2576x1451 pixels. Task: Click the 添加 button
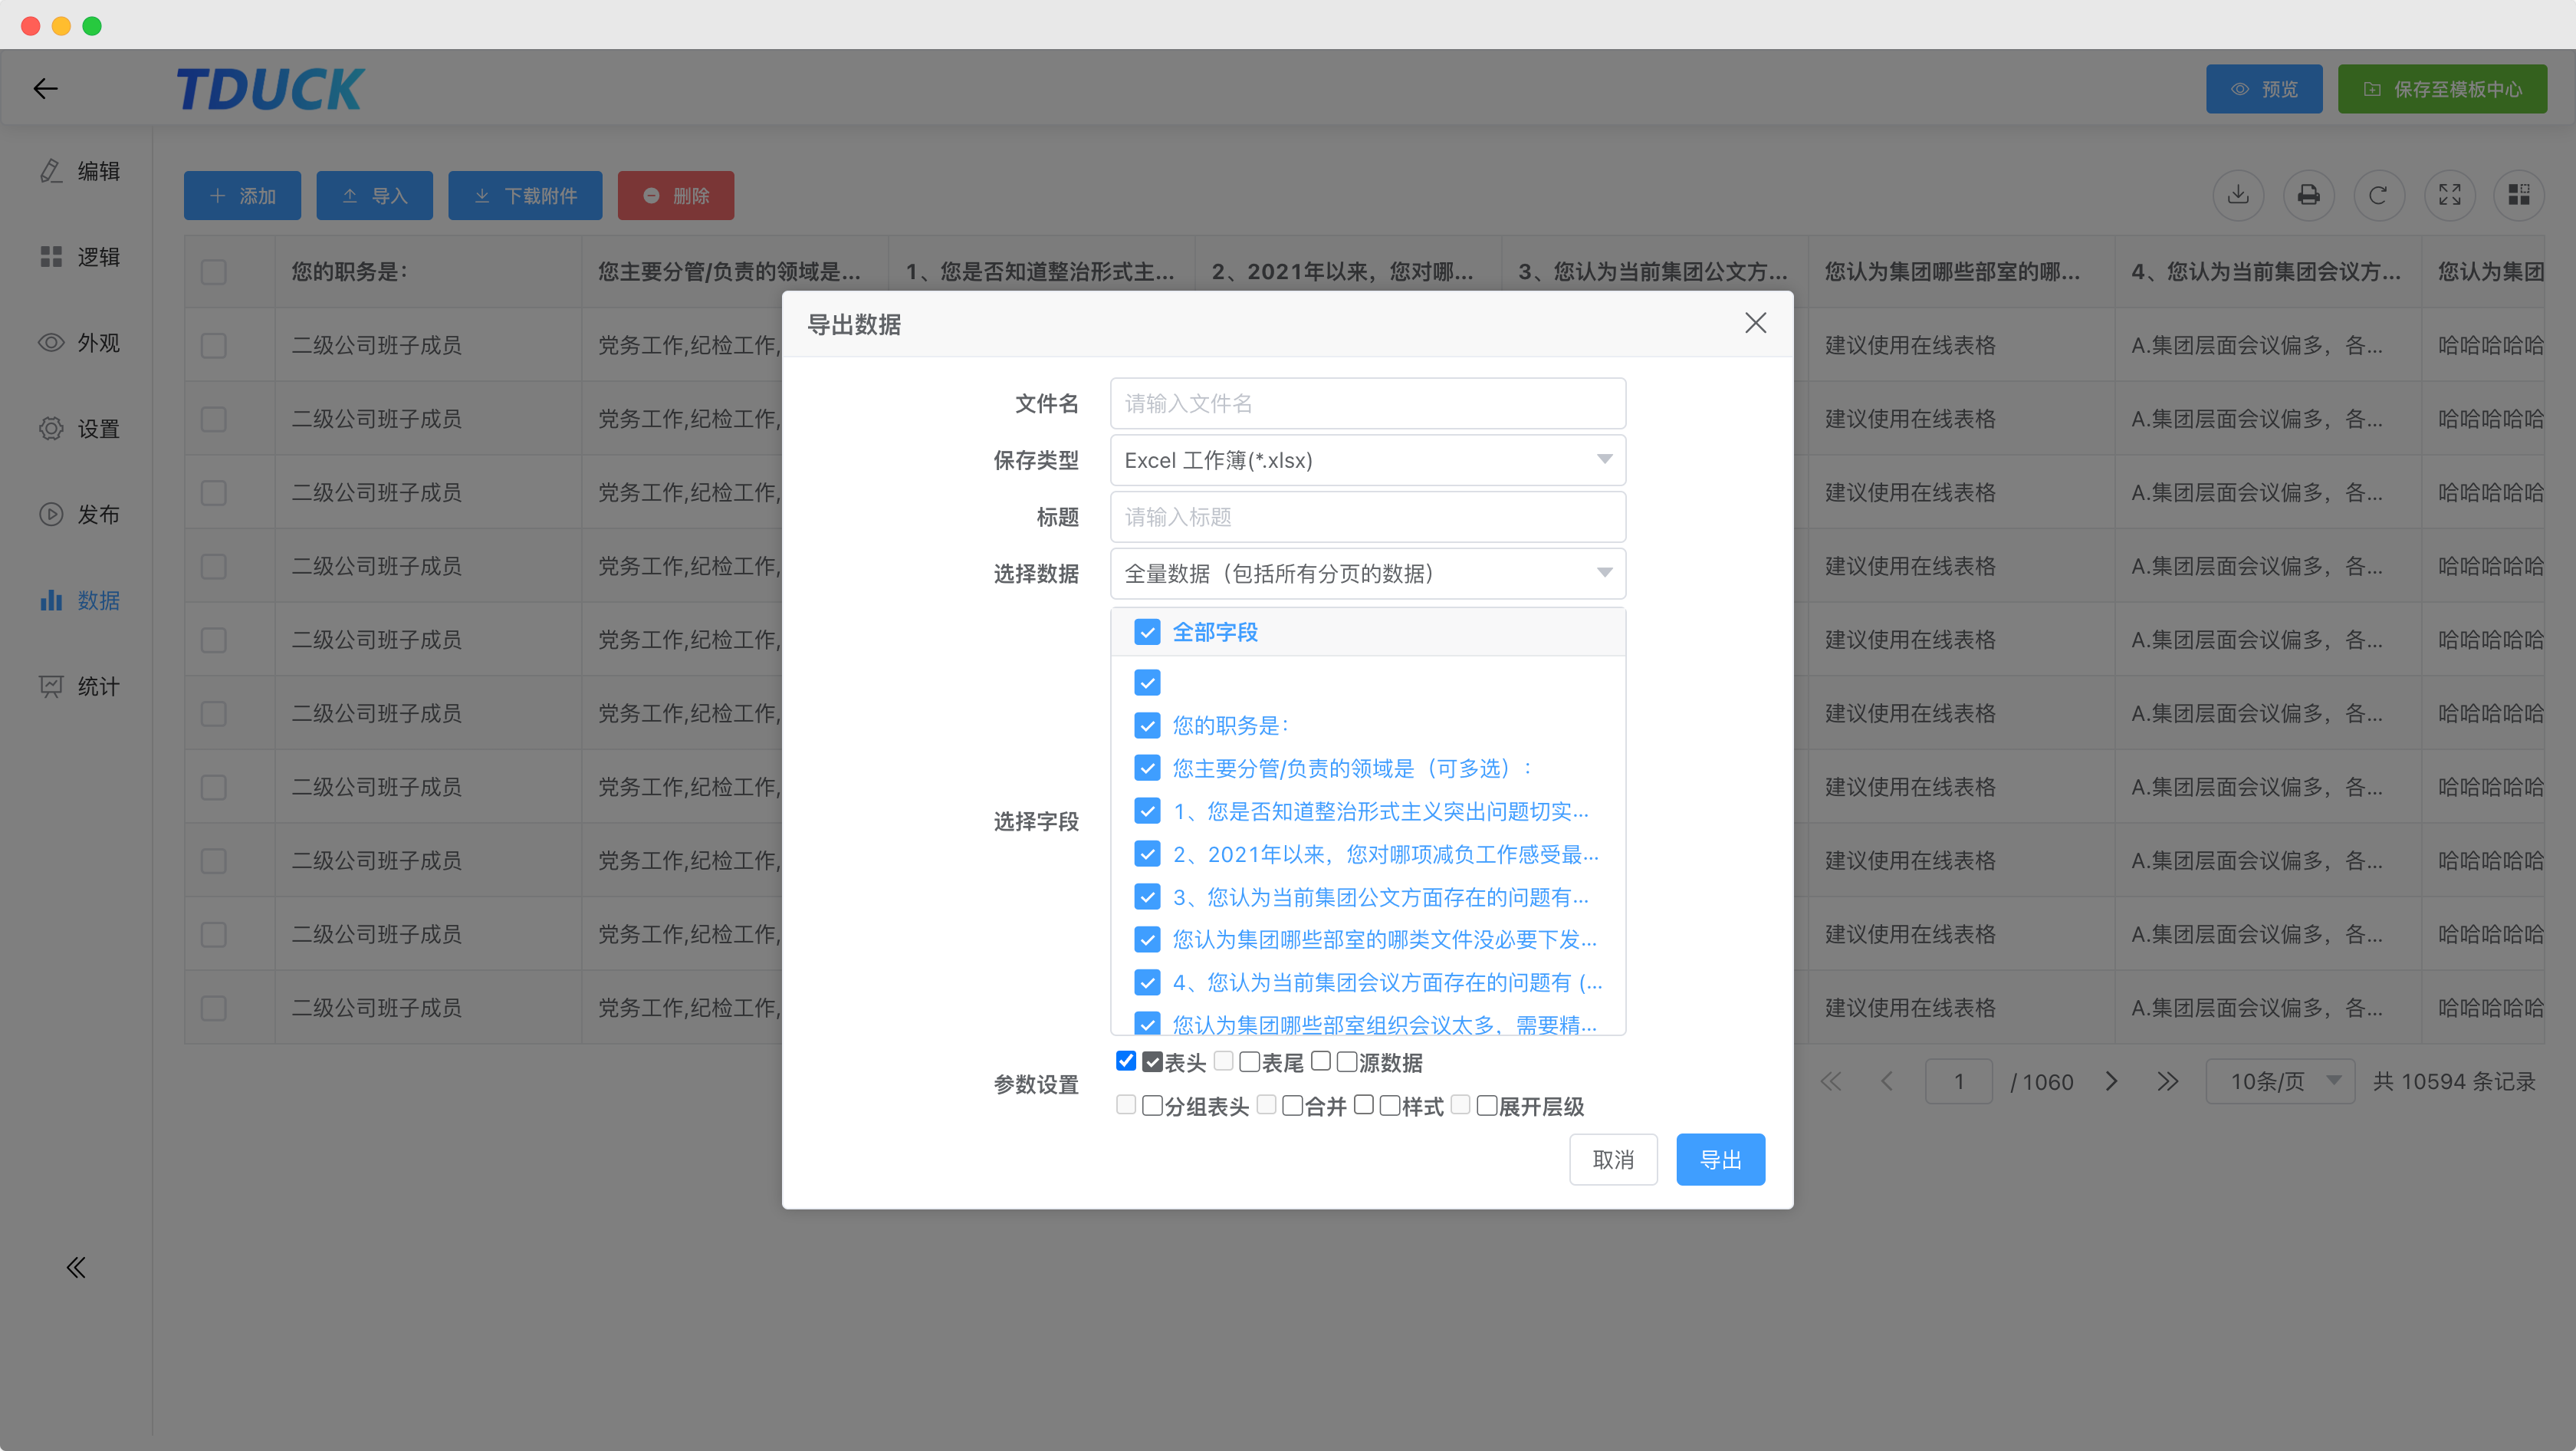pos(242,196)
